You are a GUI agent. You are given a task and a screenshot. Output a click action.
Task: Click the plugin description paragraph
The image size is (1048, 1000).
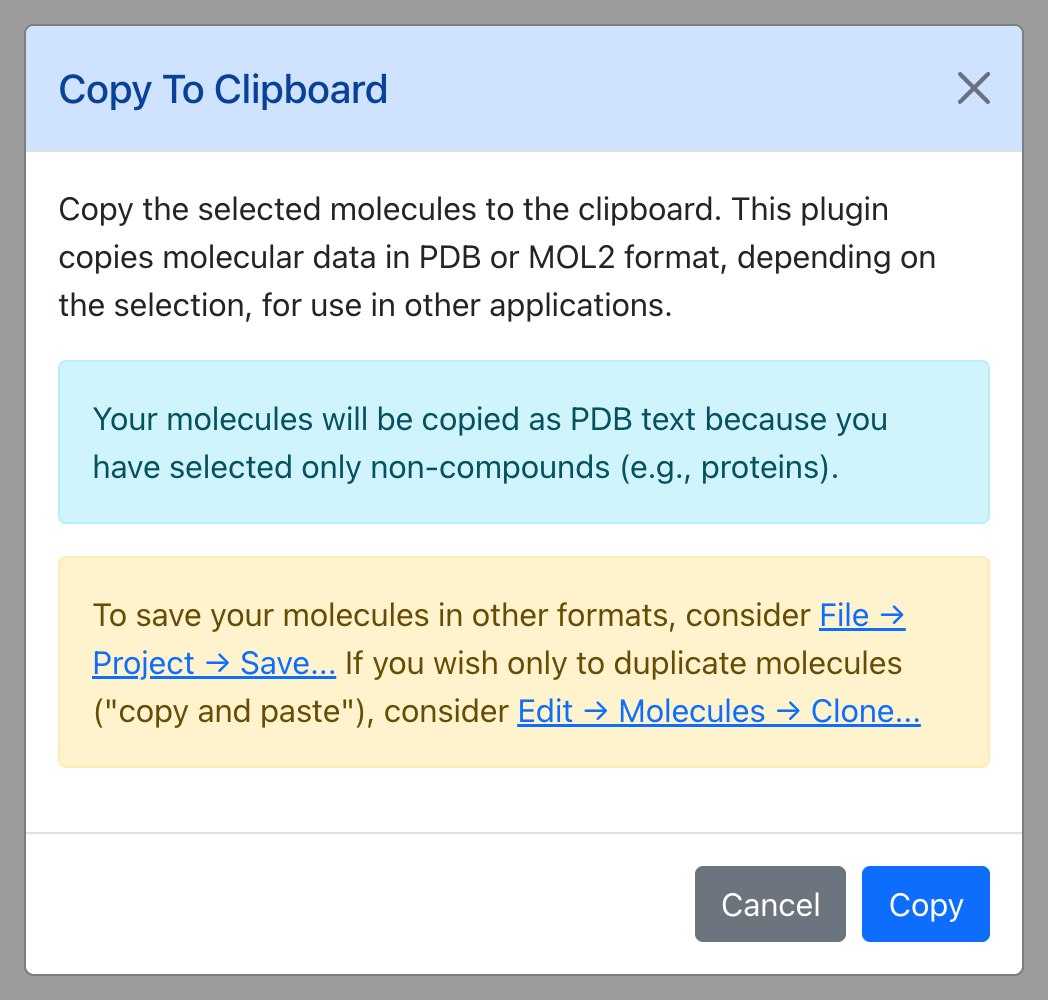pyautogui.click(x=497, y=257)
